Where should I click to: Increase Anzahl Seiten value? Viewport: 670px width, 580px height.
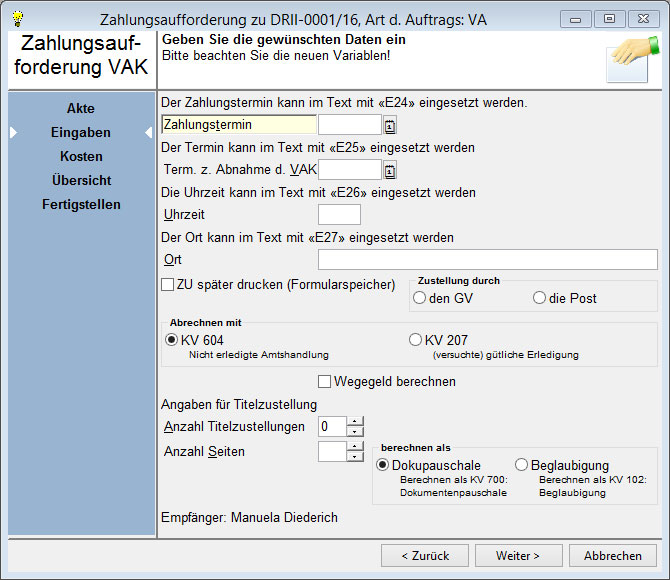pos(354,446)
